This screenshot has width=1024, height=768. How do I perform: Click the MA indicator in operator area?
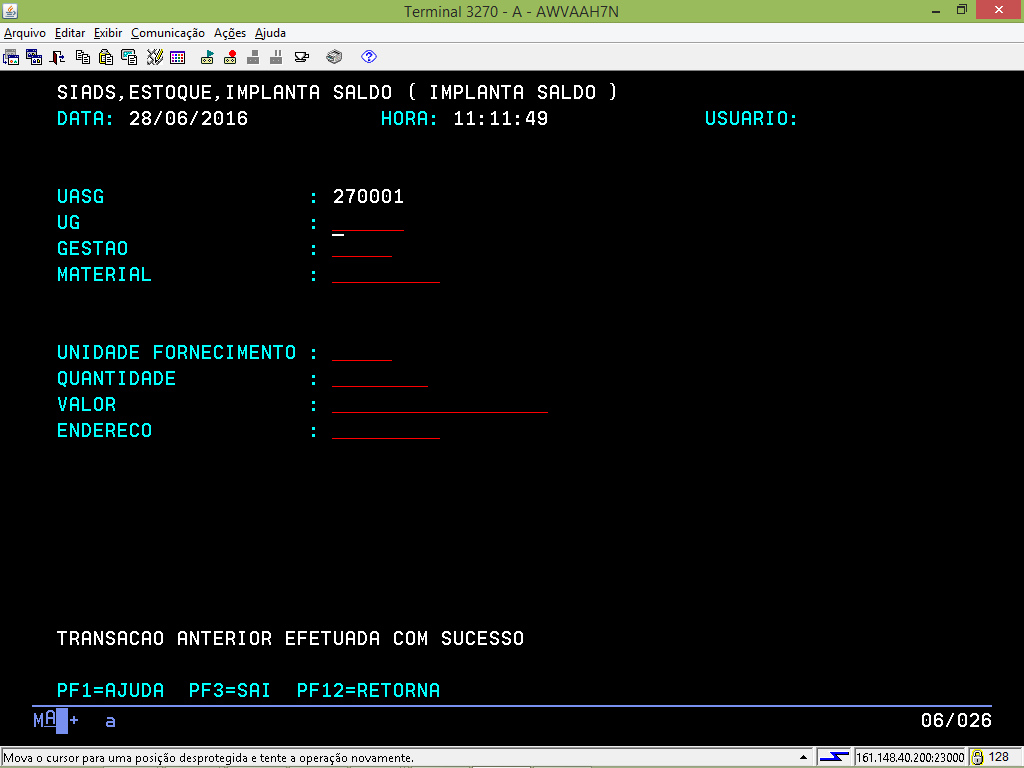(x=45, y=720)
